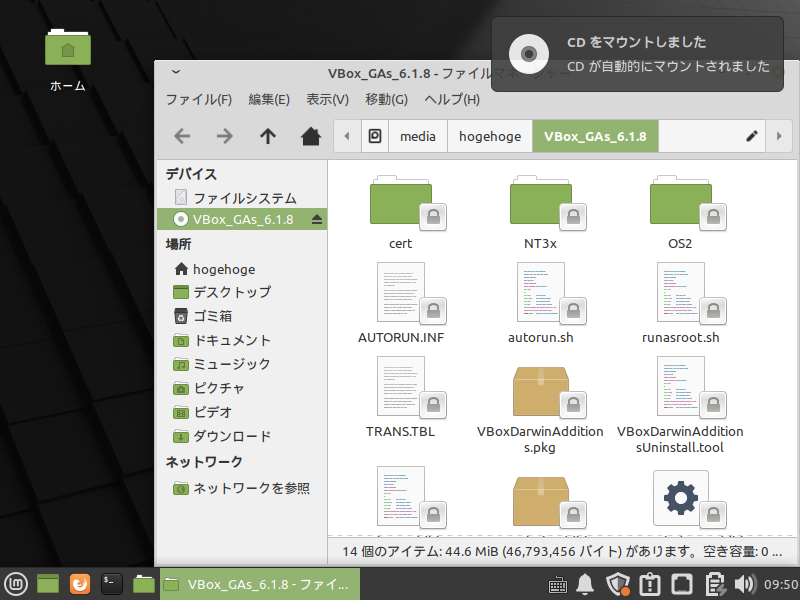Open ビデオ in sidebar

(x=242, y=412)
